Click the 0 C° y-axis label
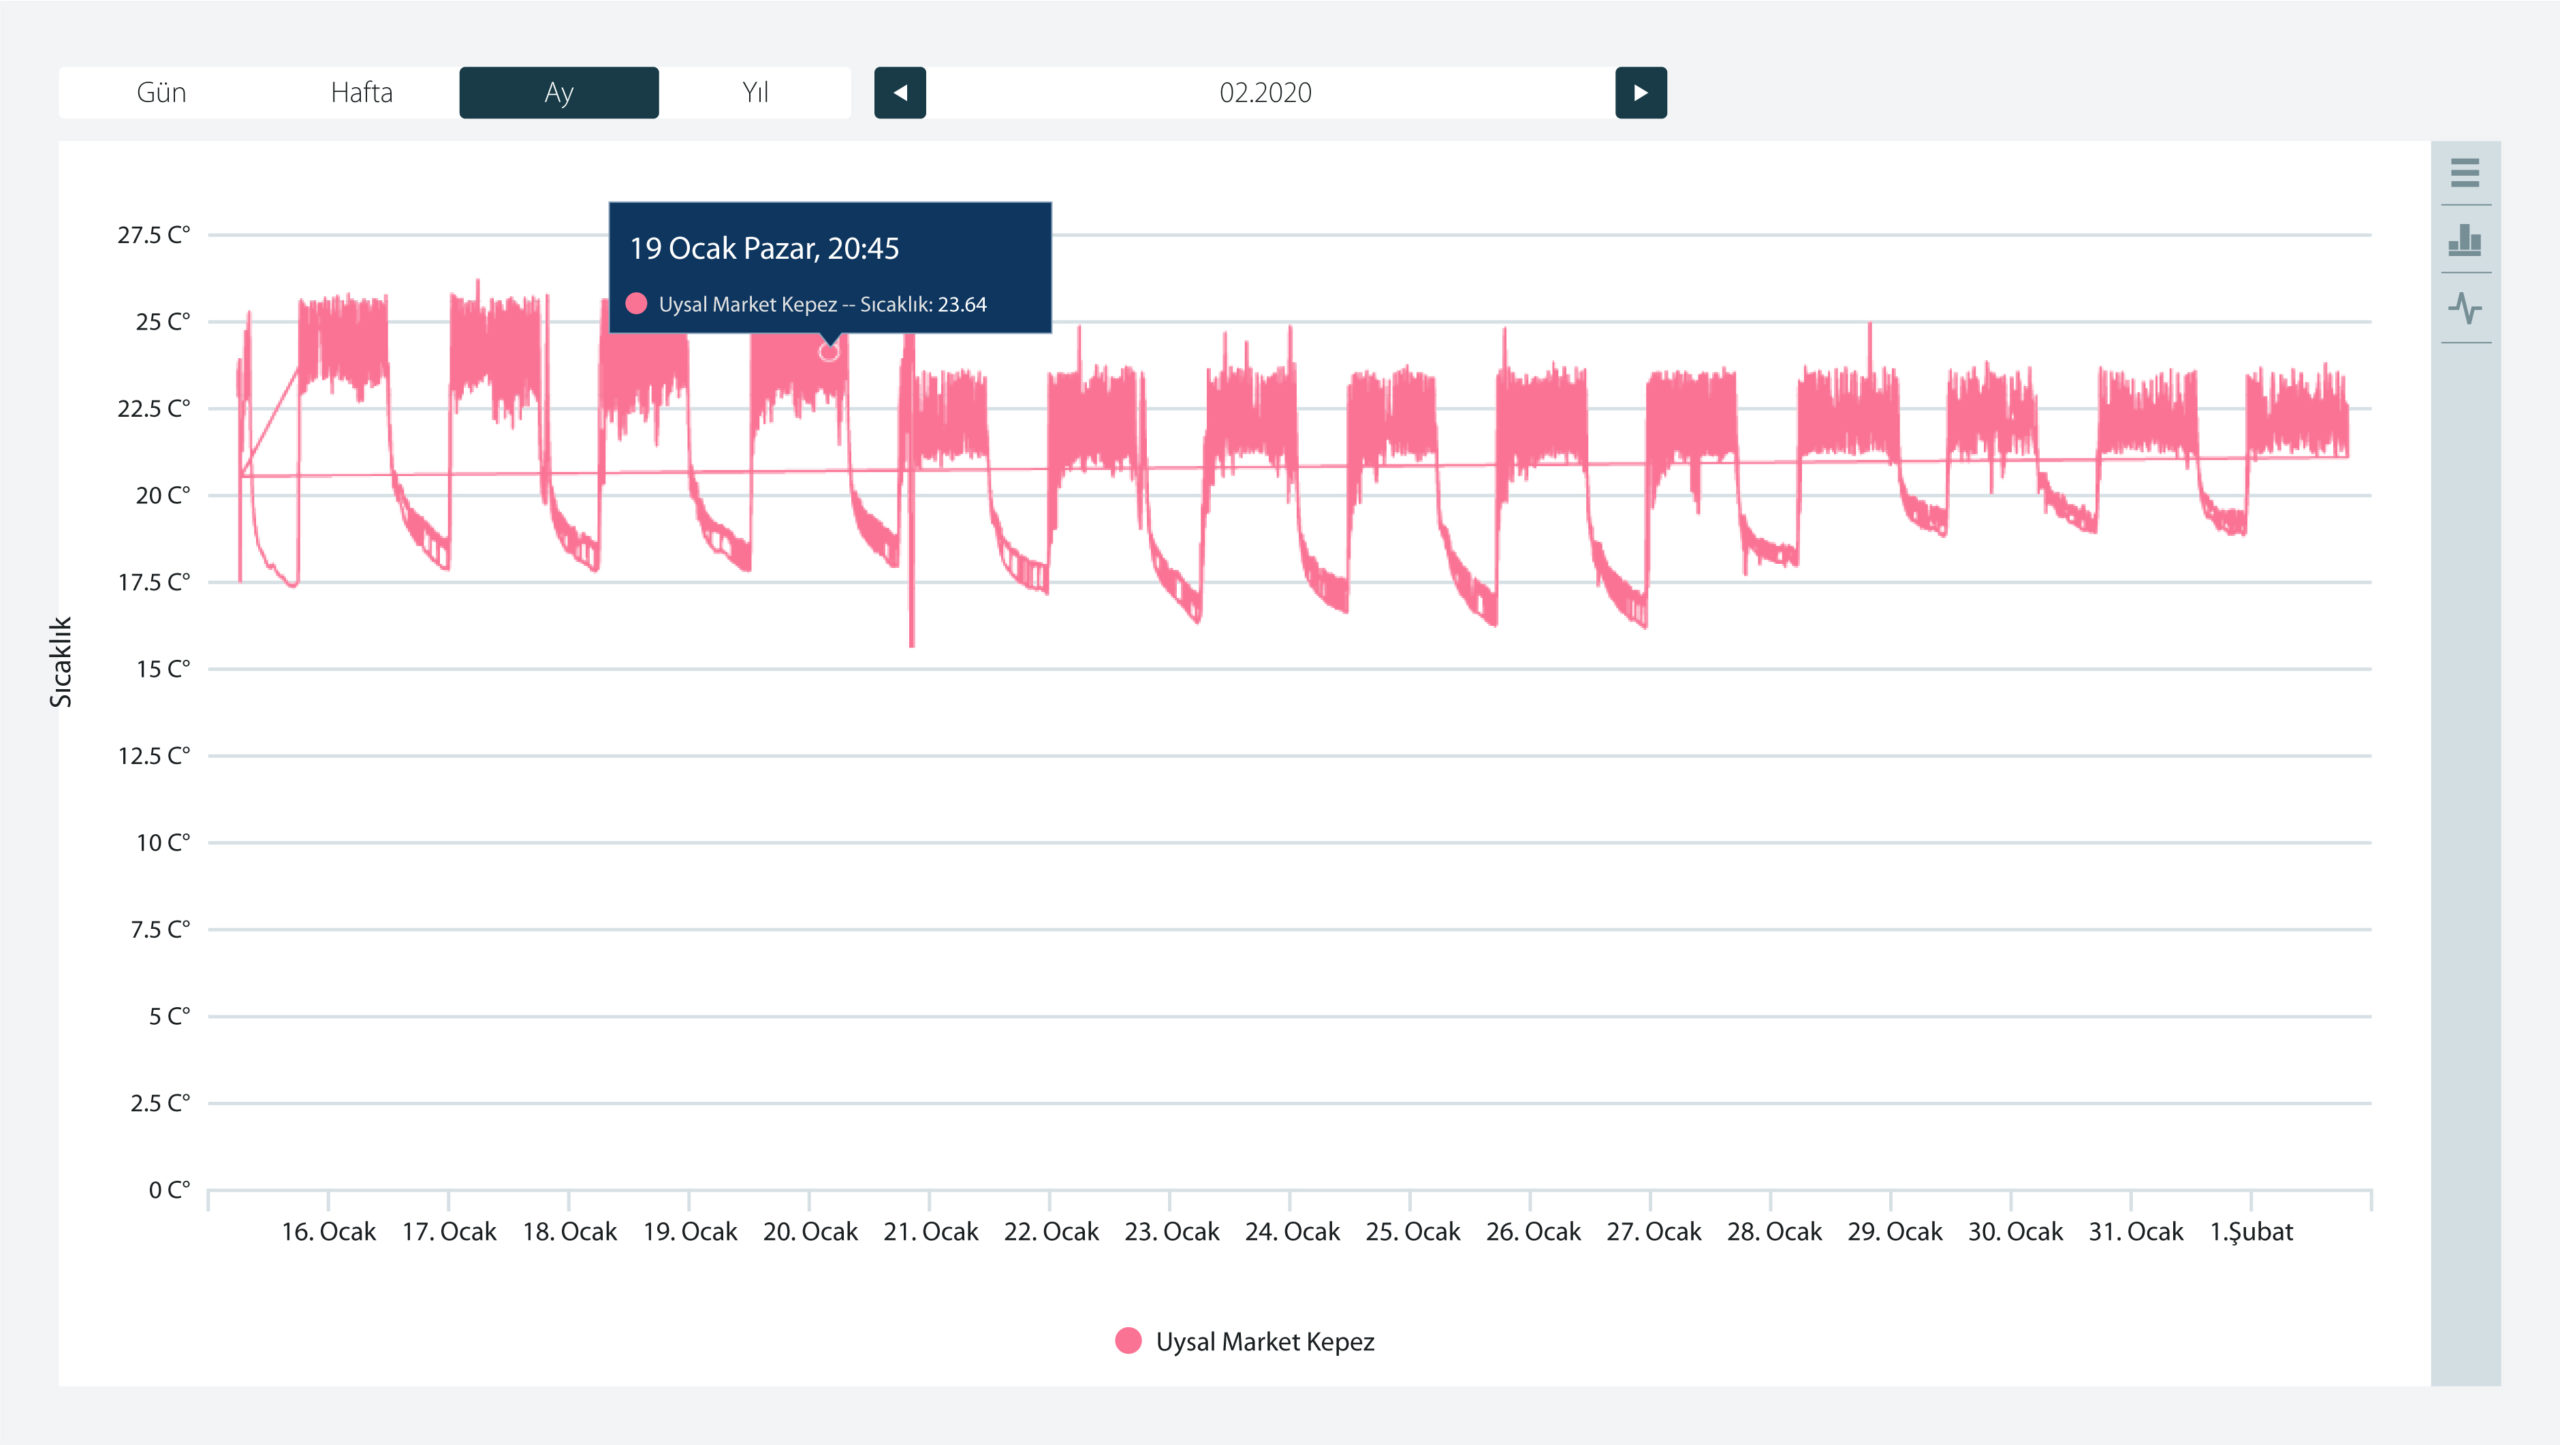Viewport: 2560px width, 1445px height. [x=169, y=1190]
